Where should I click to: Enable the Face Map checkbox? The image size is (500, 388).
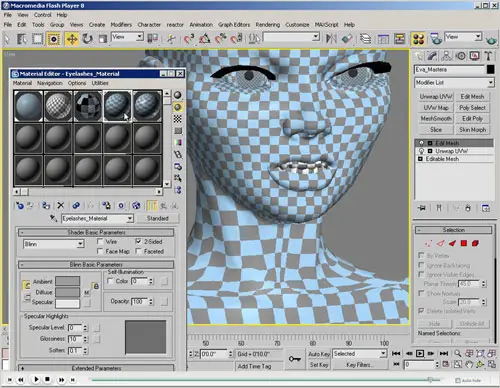[x=100, y=251]
